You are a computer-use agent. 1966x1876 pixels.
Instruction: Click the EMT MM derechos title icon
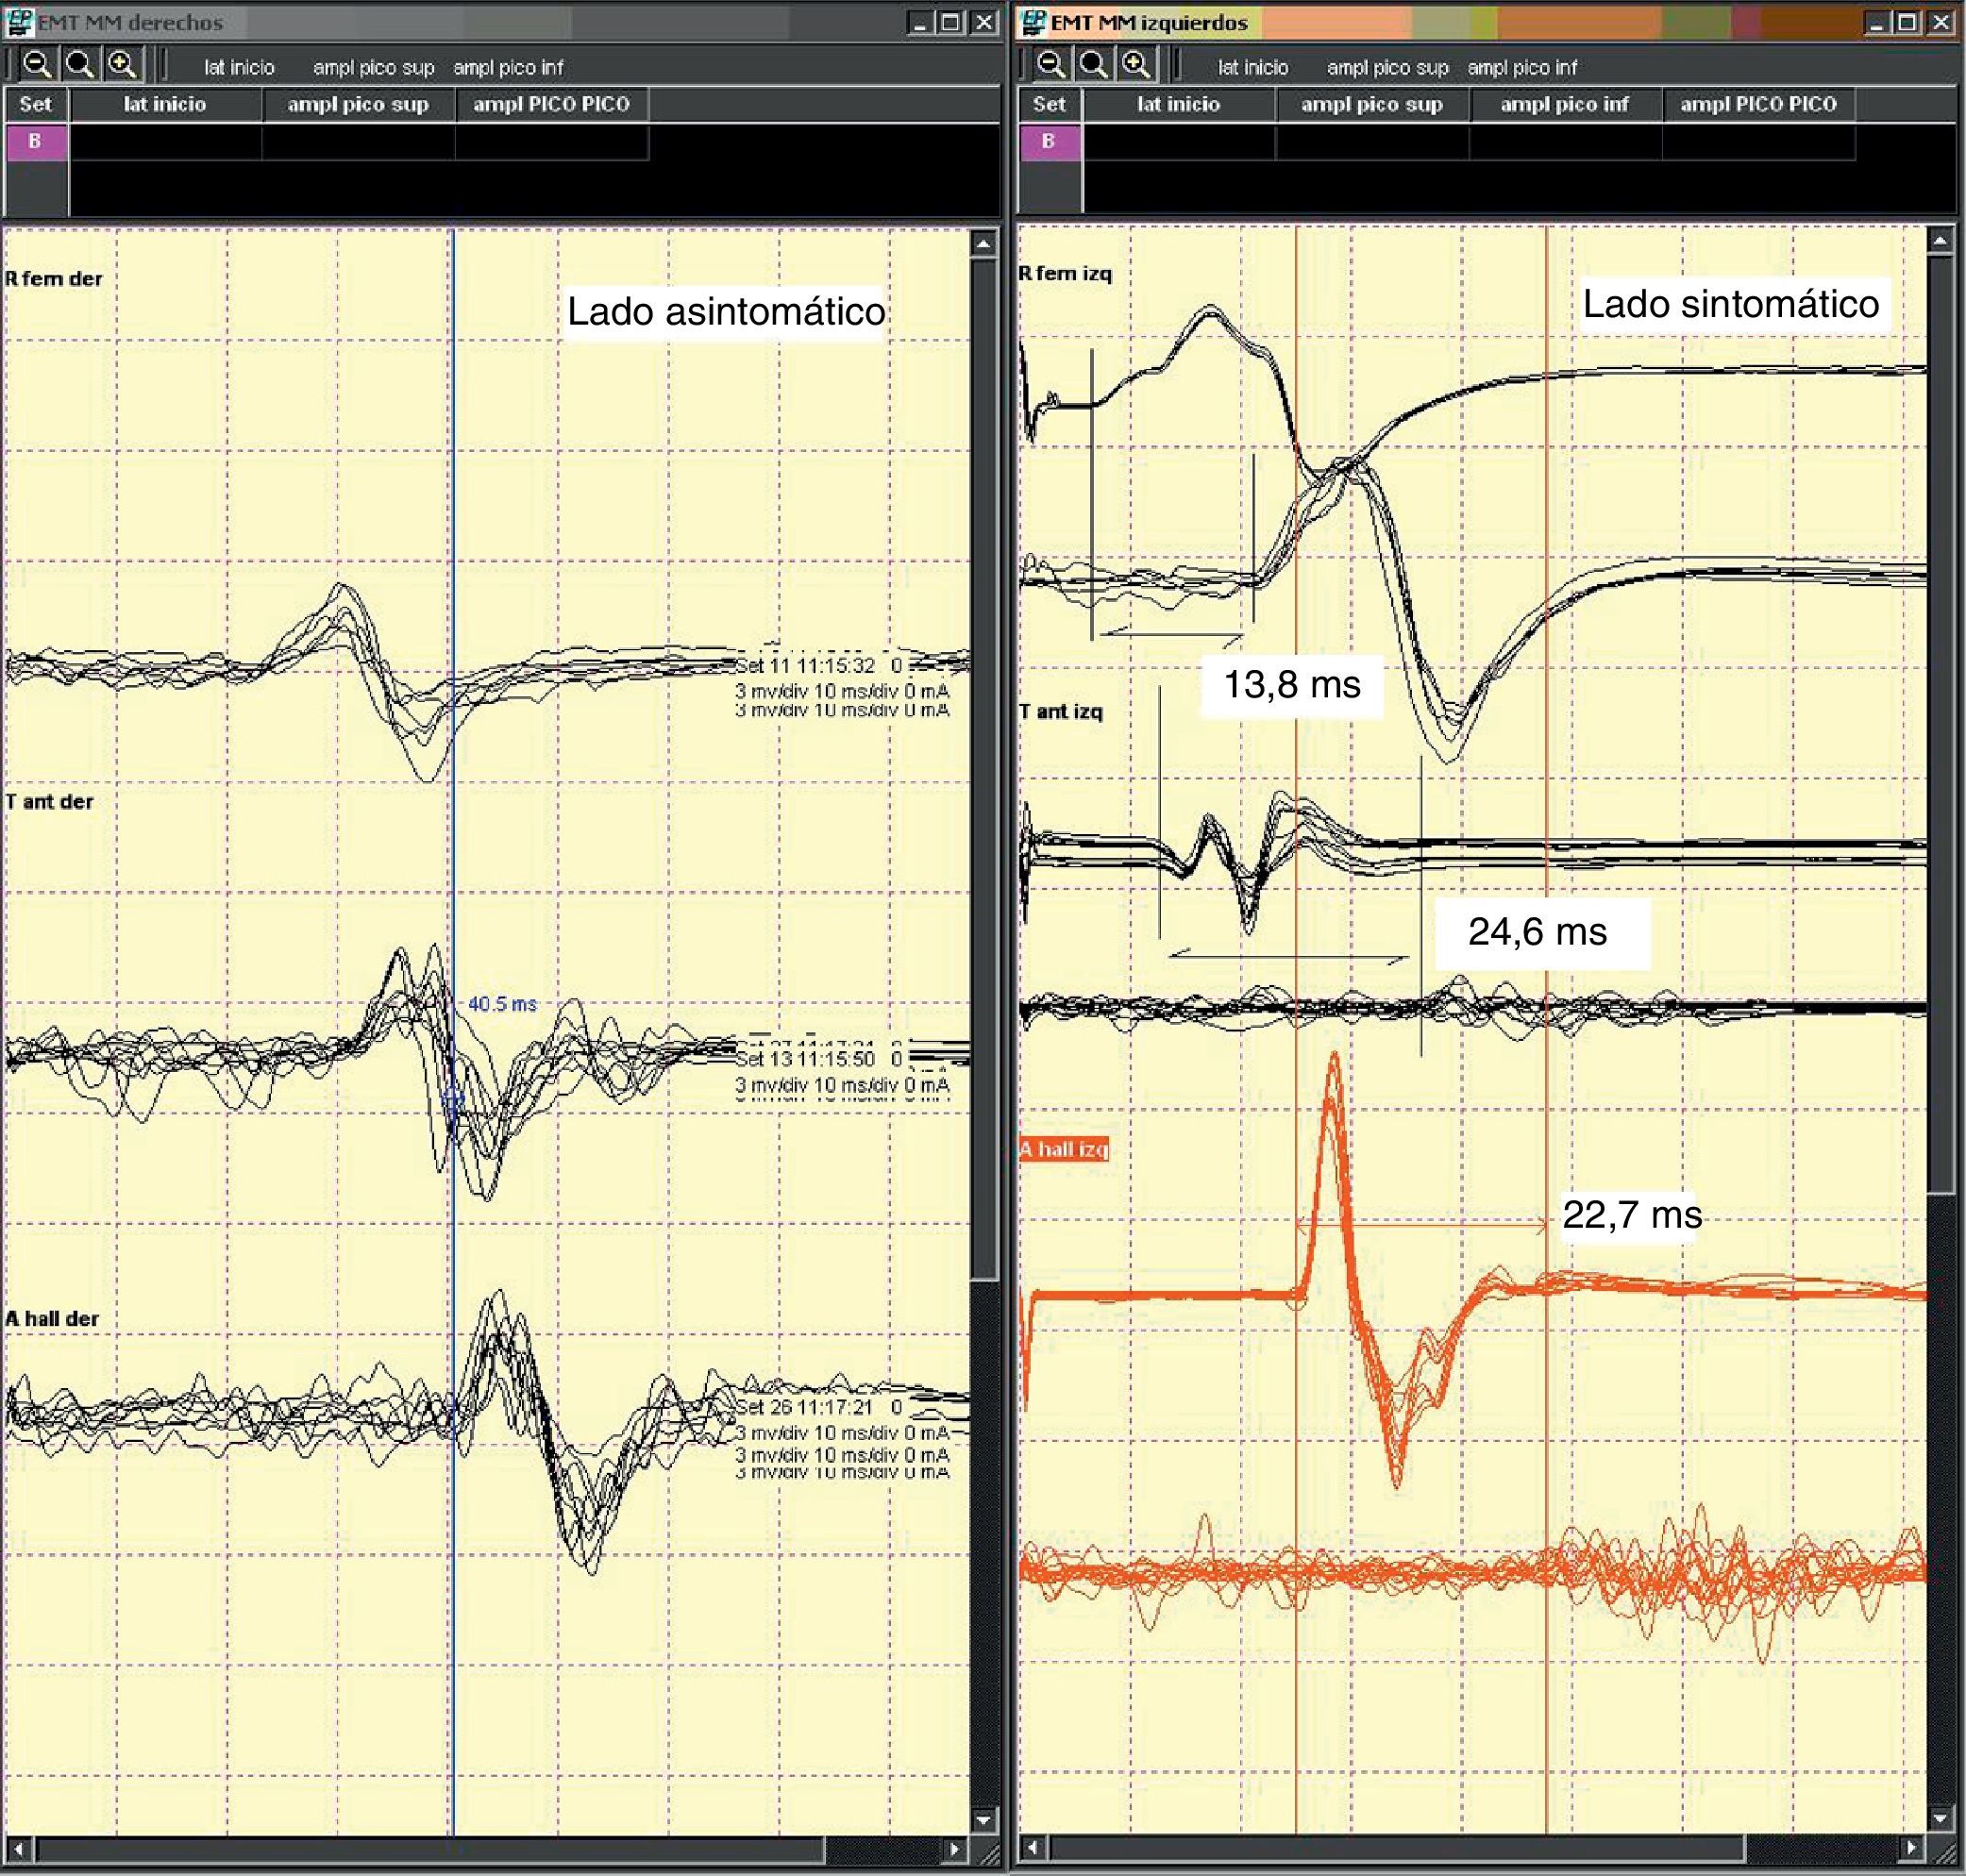19,22
